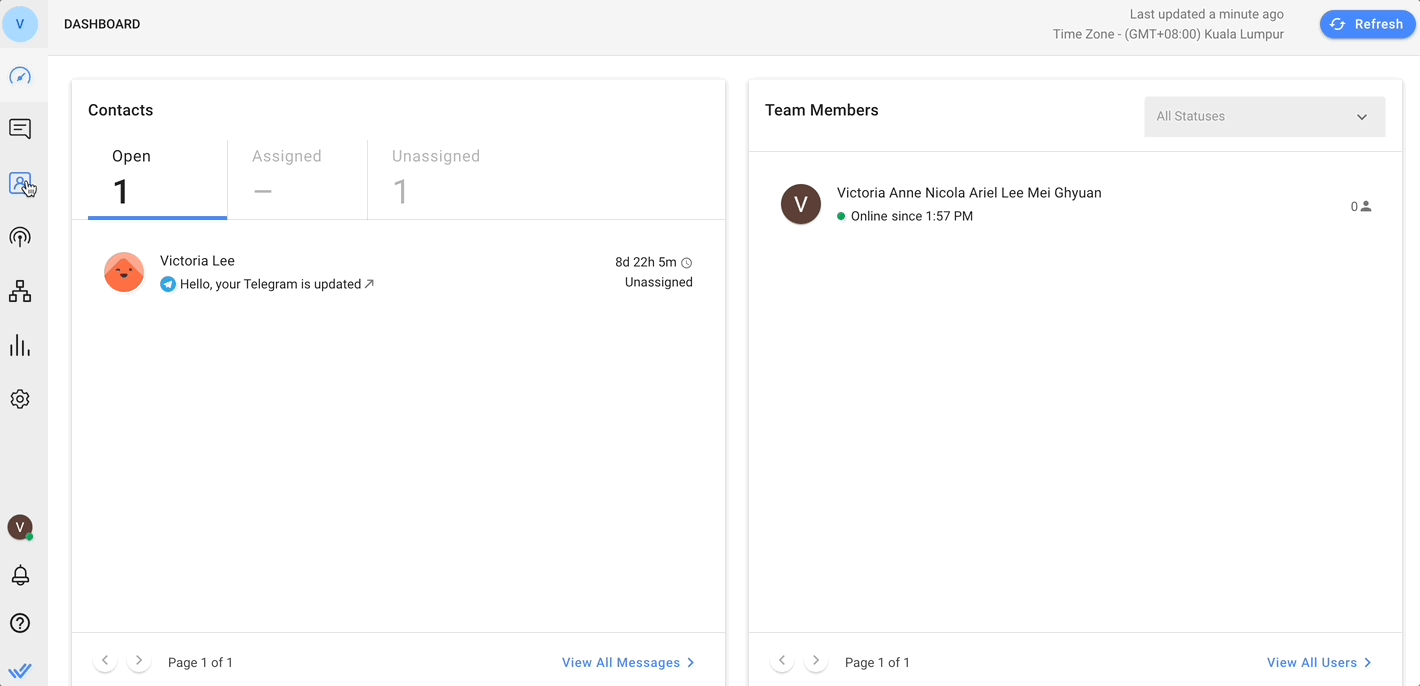1420x686 pixels.
Task: Open the Messages icon in sidebar
Action: [x=20, y=129]
